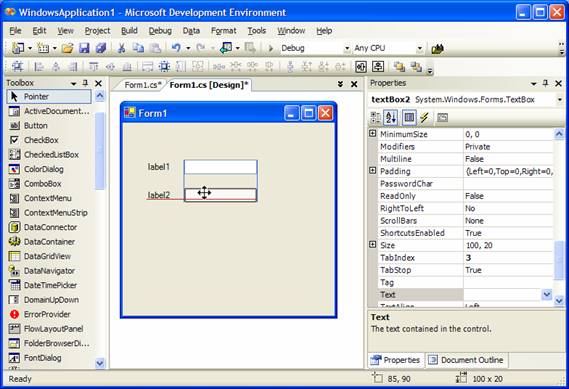Open the Properties window options dropdown arrow
569x389 pixels.
[533, 83]
